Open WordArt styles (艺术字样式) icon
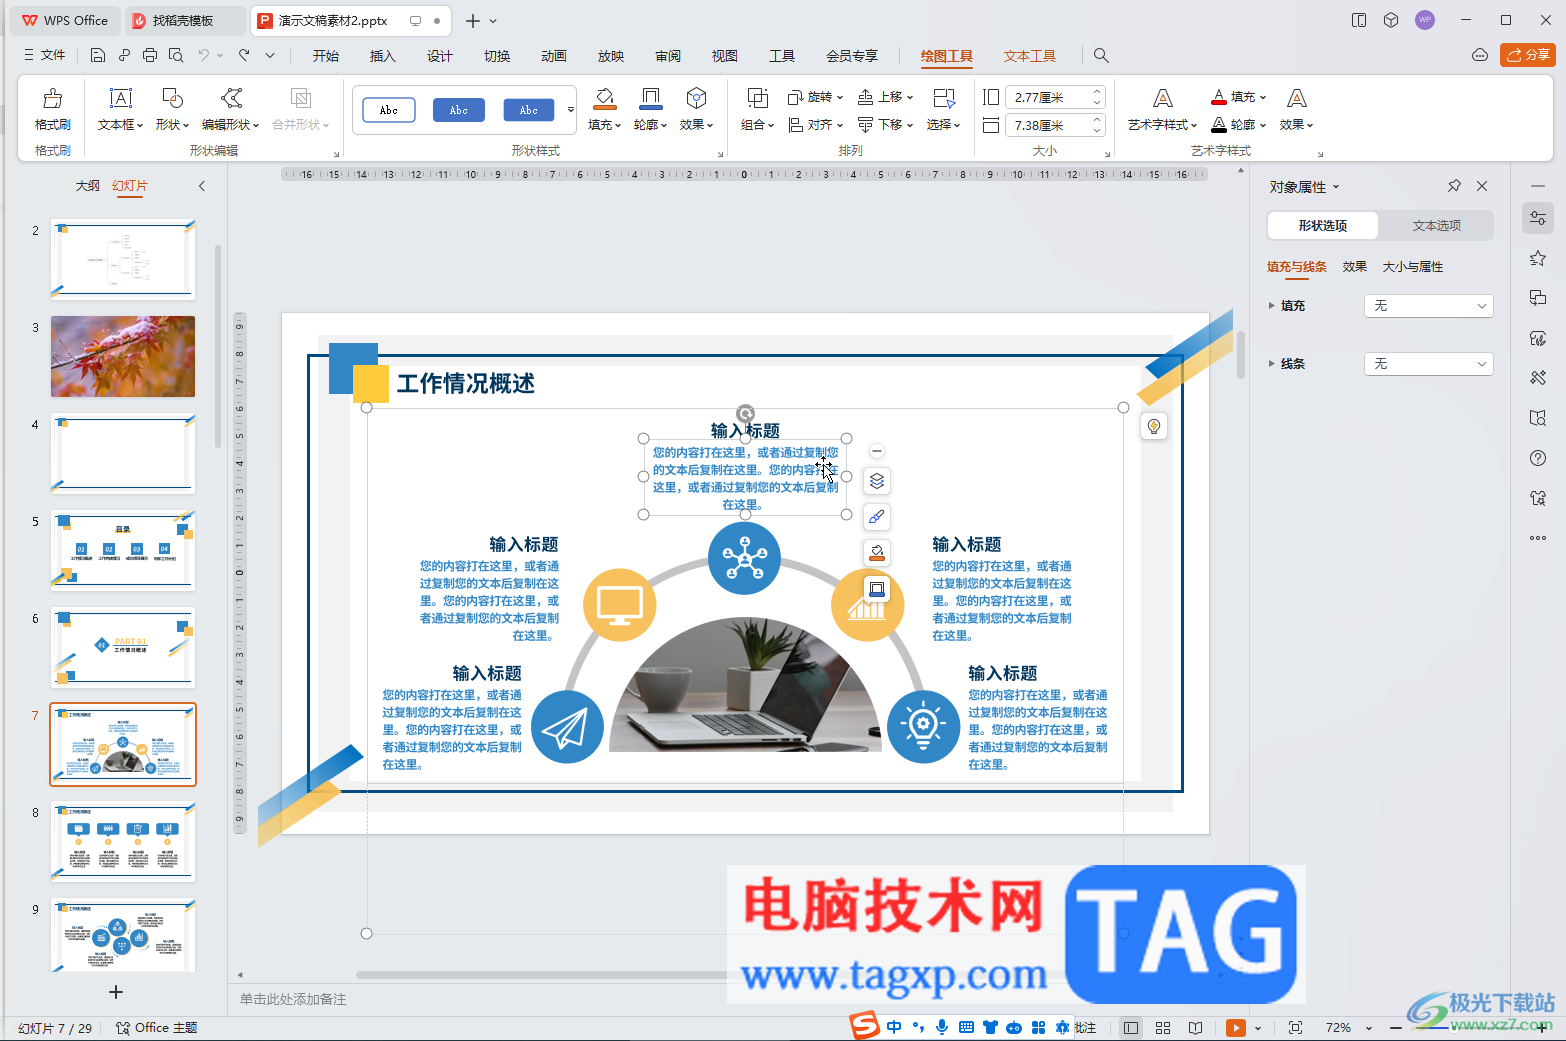This screenshot has height=1041, width=1566. click(1163, 98)
